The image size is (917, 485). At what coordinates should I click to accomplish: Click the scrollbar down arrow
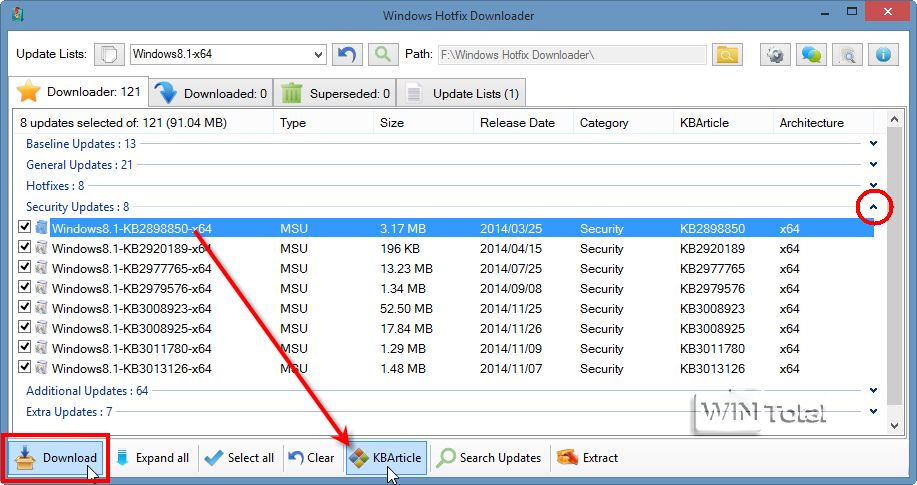pyautogui.click(x=894, y=426)
